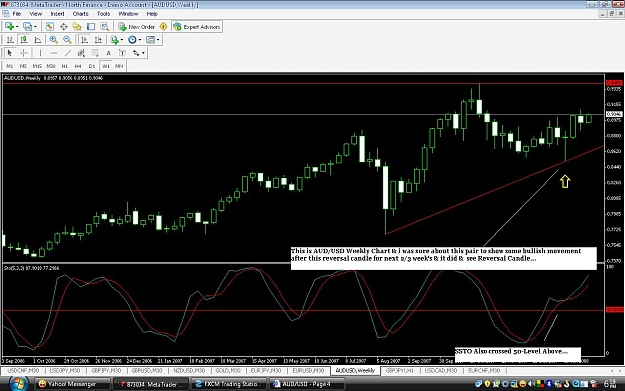Select the Draw Trendline tool
Screen dimensions: 625x391
68,53
